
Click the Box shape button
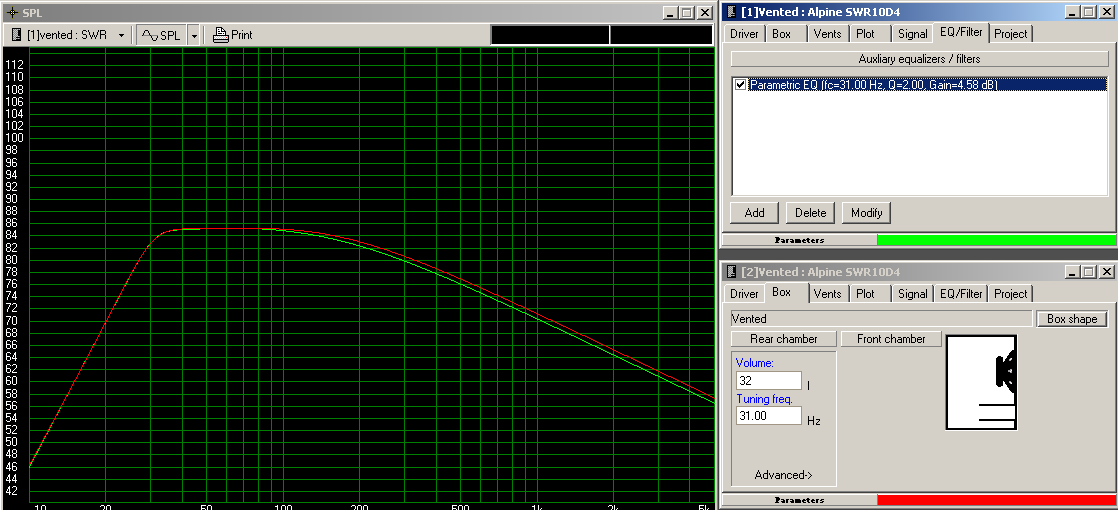click(x=1072, y=319)
